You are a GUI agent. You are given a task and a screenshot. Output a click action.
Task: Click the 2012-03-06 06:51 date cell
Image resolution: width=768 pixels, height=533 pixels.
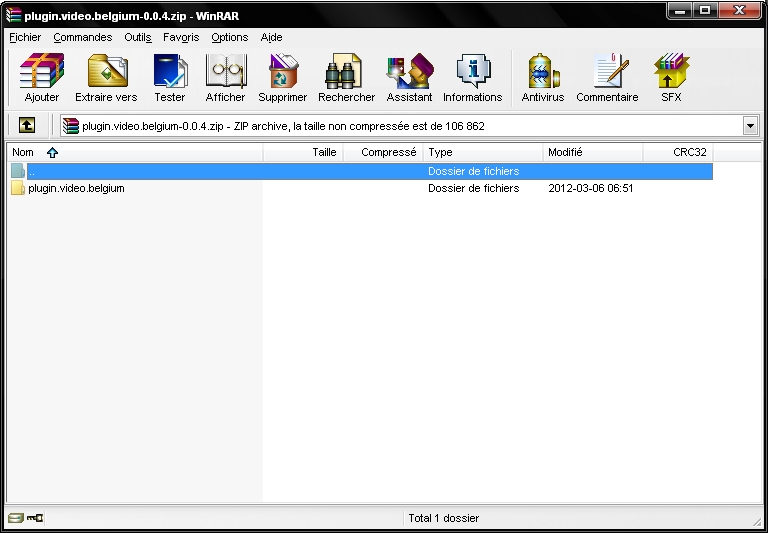click(x=591, y=188)
